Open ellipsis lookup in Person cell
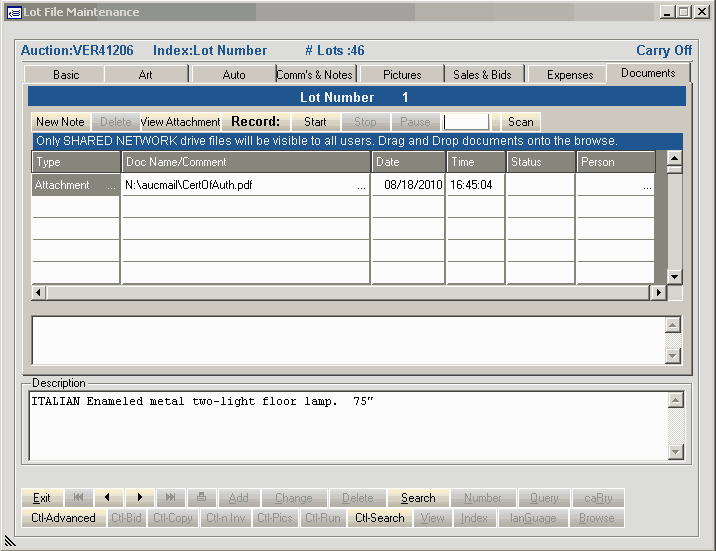Screen dimensions: 716x551 647,186
